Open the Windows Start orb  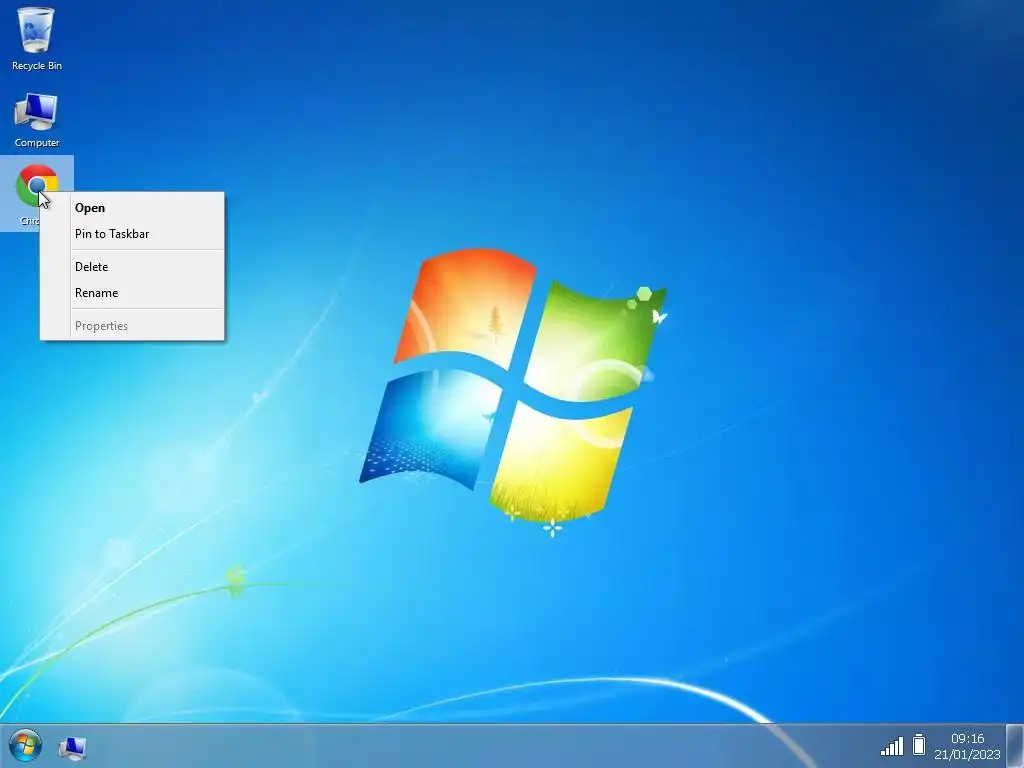tap(25, 746)
